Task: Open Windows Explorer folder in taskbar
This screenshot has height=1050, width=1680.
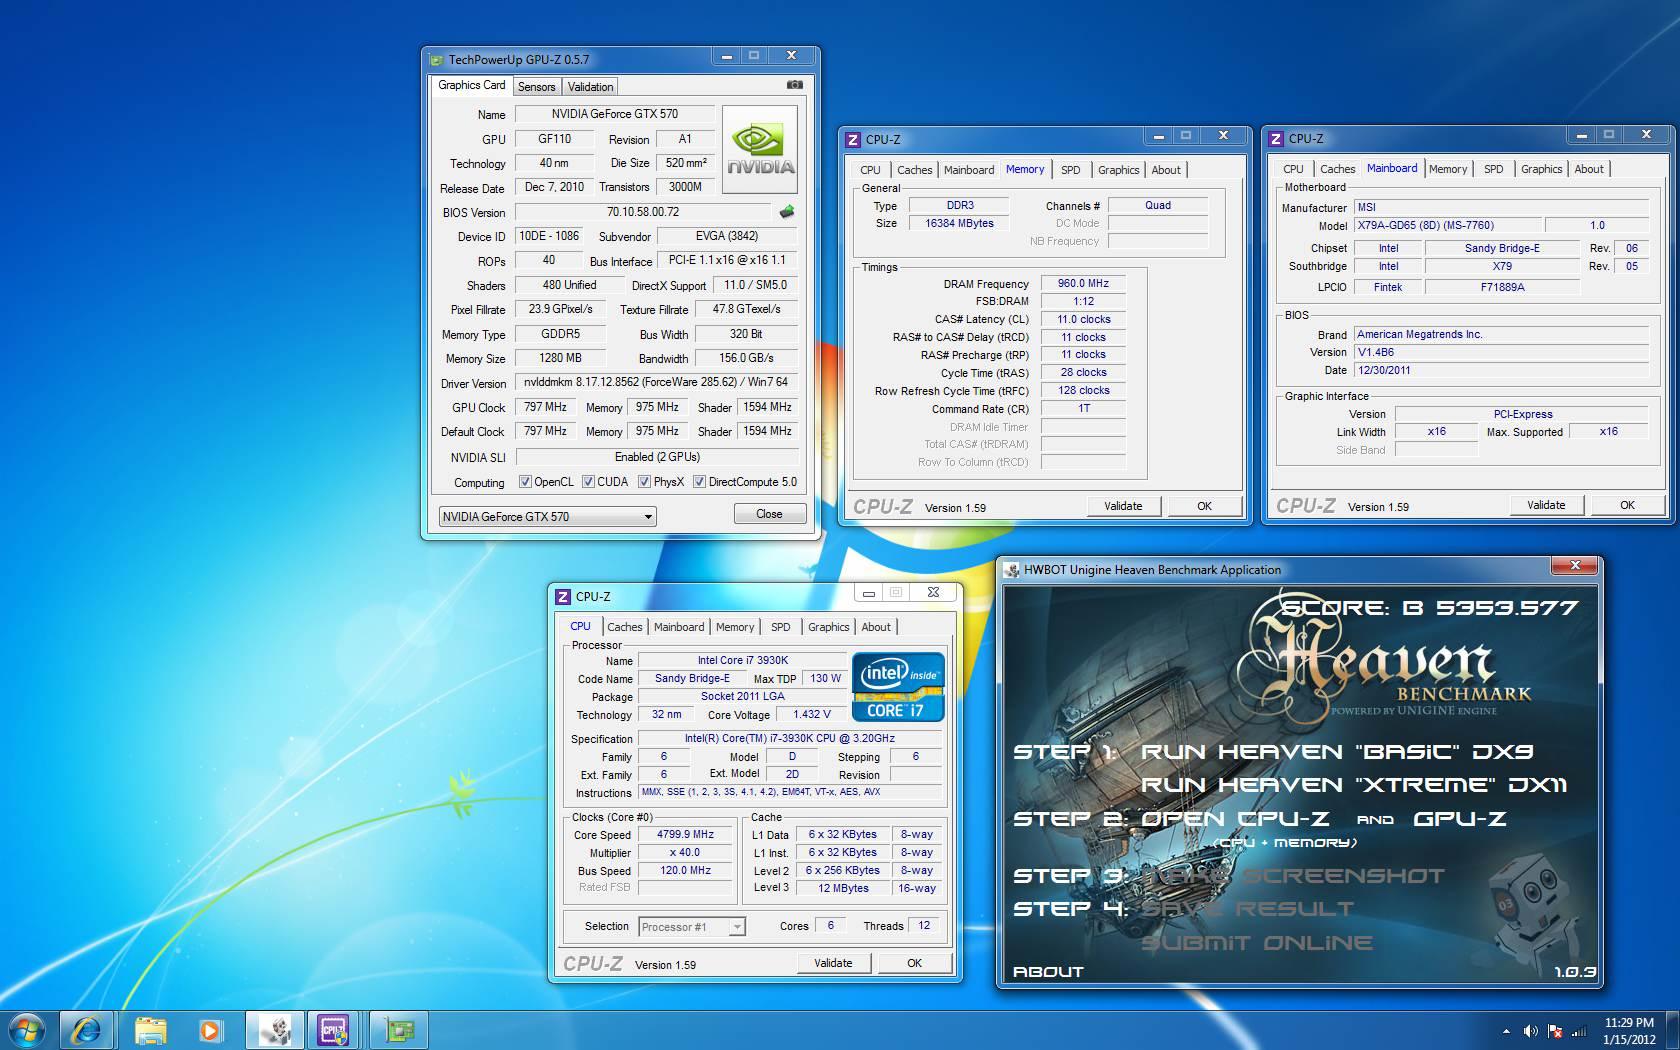Action: tap(150, 1030)
